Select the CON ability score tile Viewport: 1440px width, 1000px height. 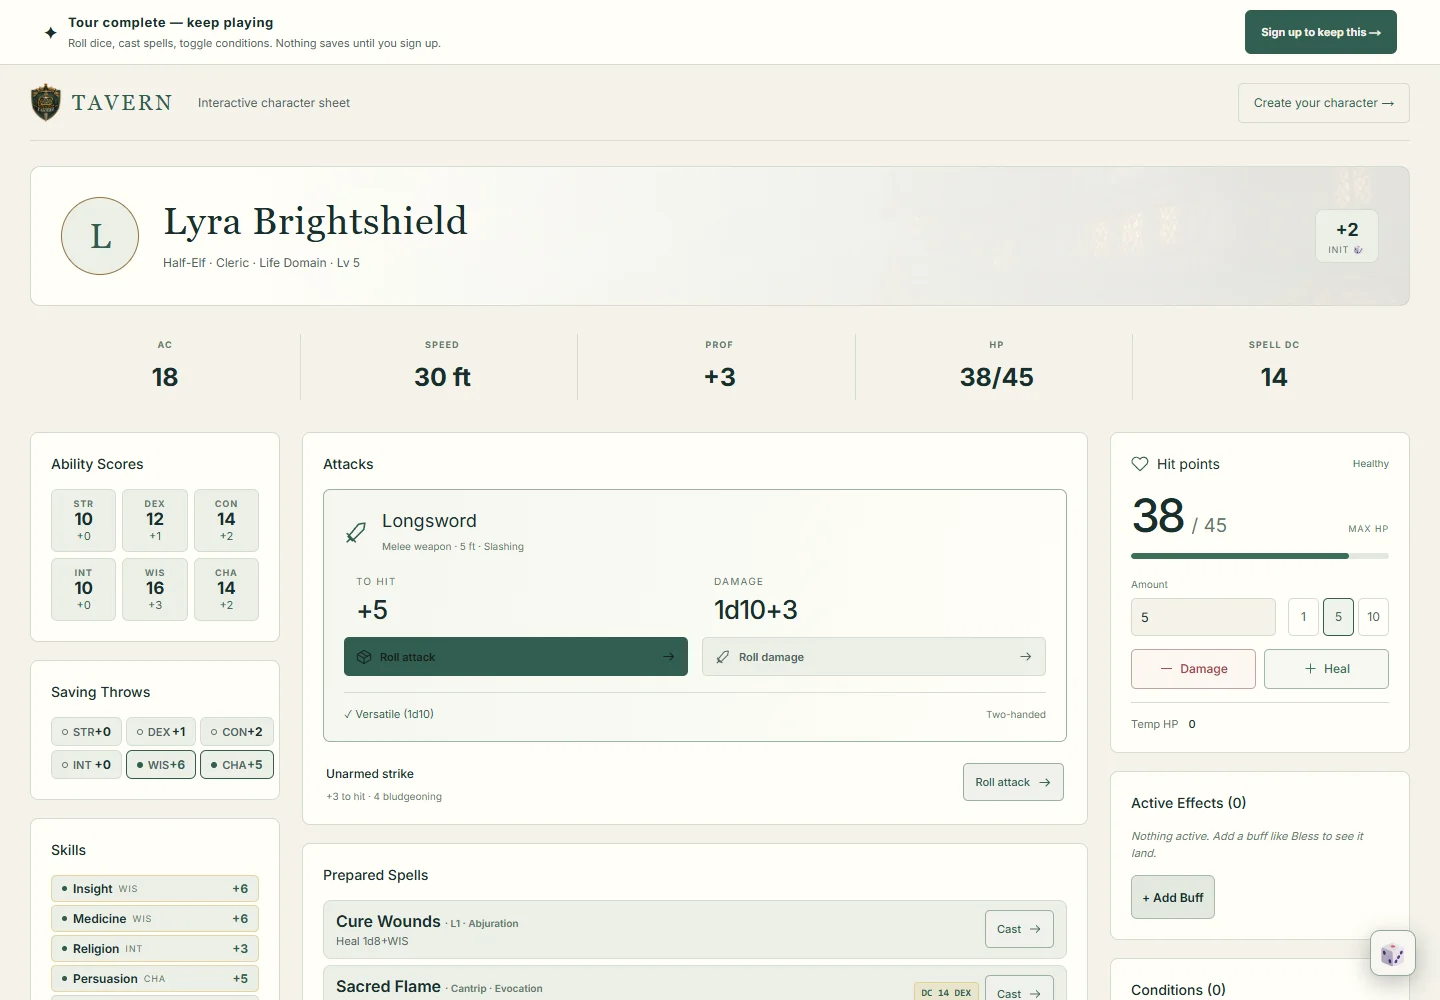coord(226,520)
